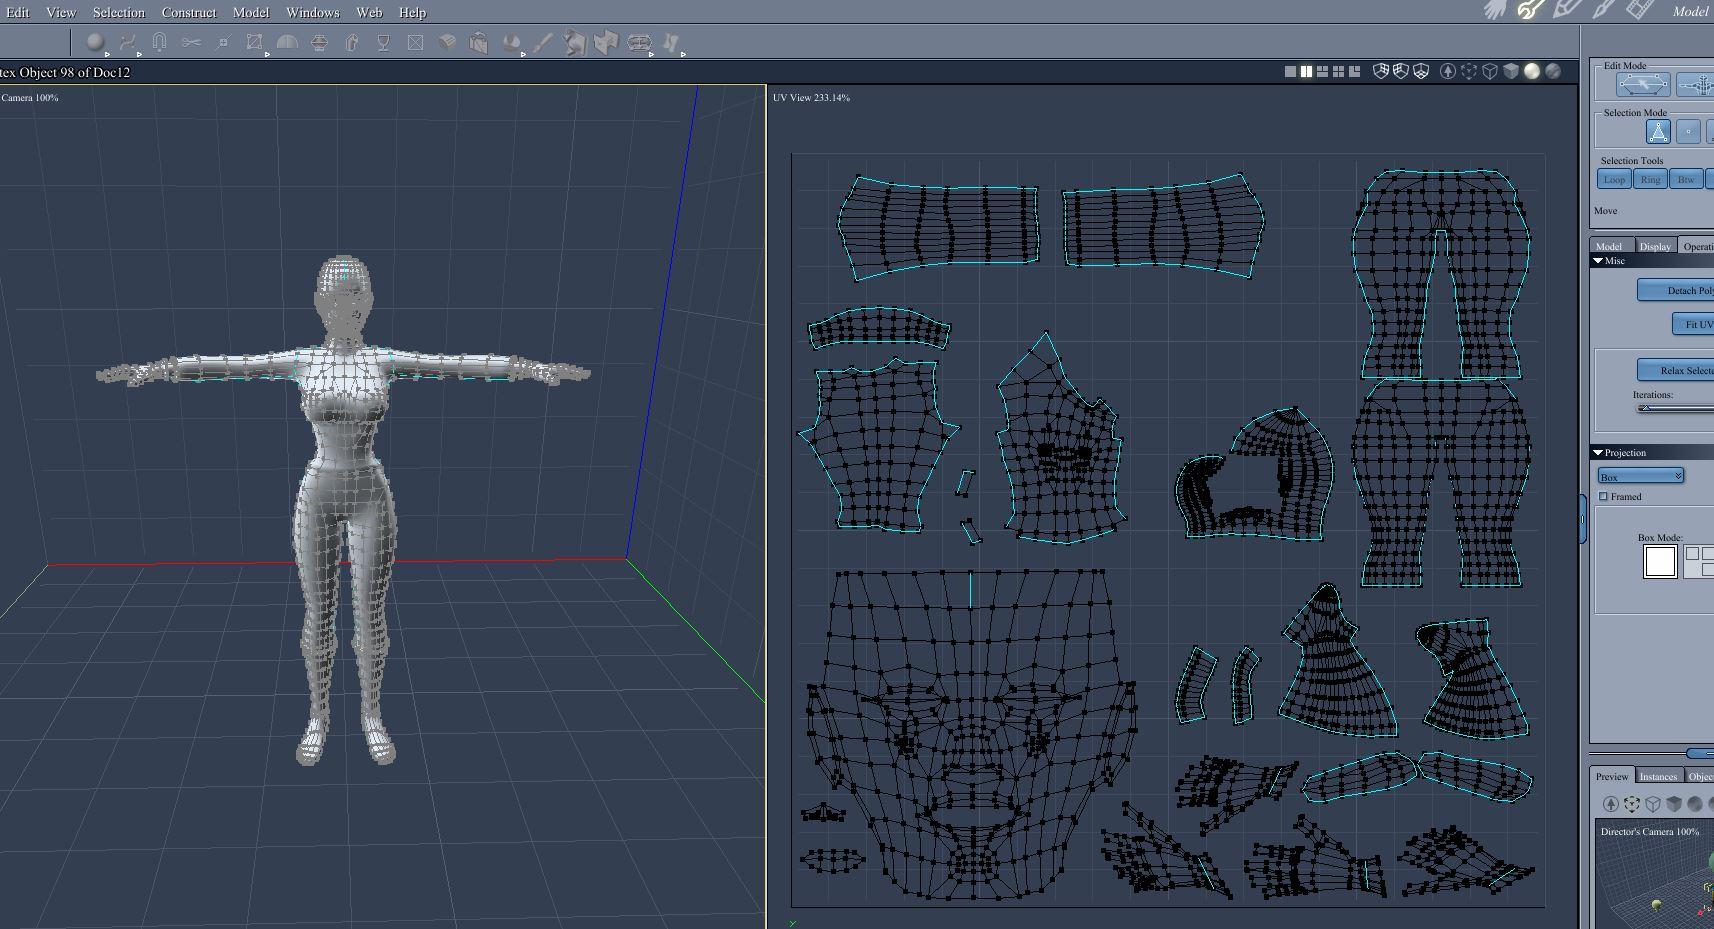This screenshot has width=1714, height=929.
Task: Open the Windows menu
Action: (x=313, y=12)
